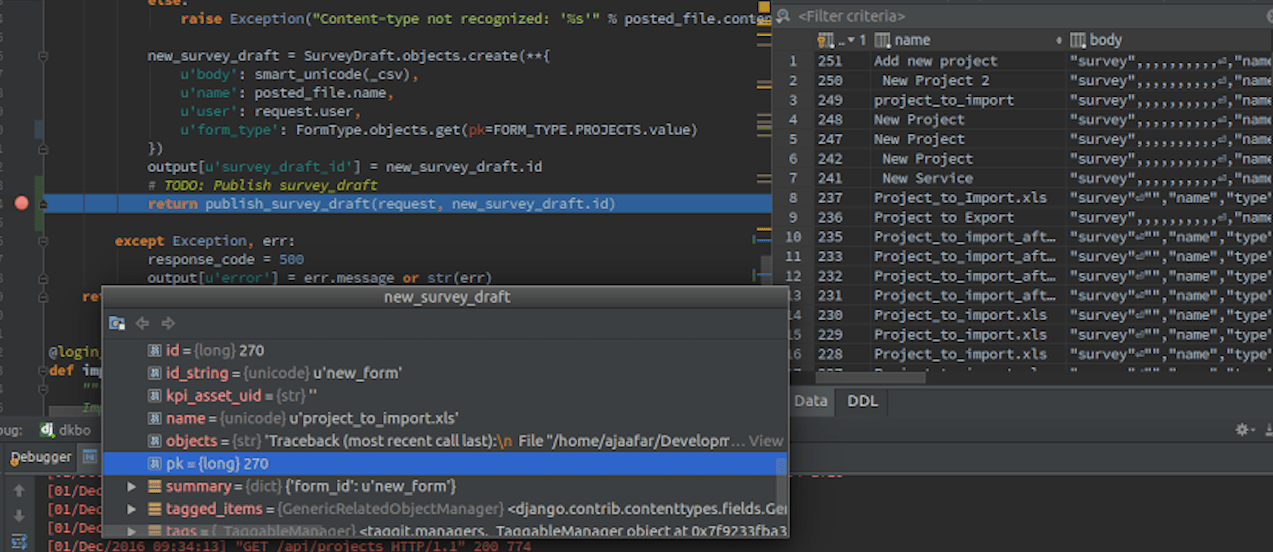The image size is (1273, 552).
Task: Select table cell 'New Service'
Action: [927, 178]
